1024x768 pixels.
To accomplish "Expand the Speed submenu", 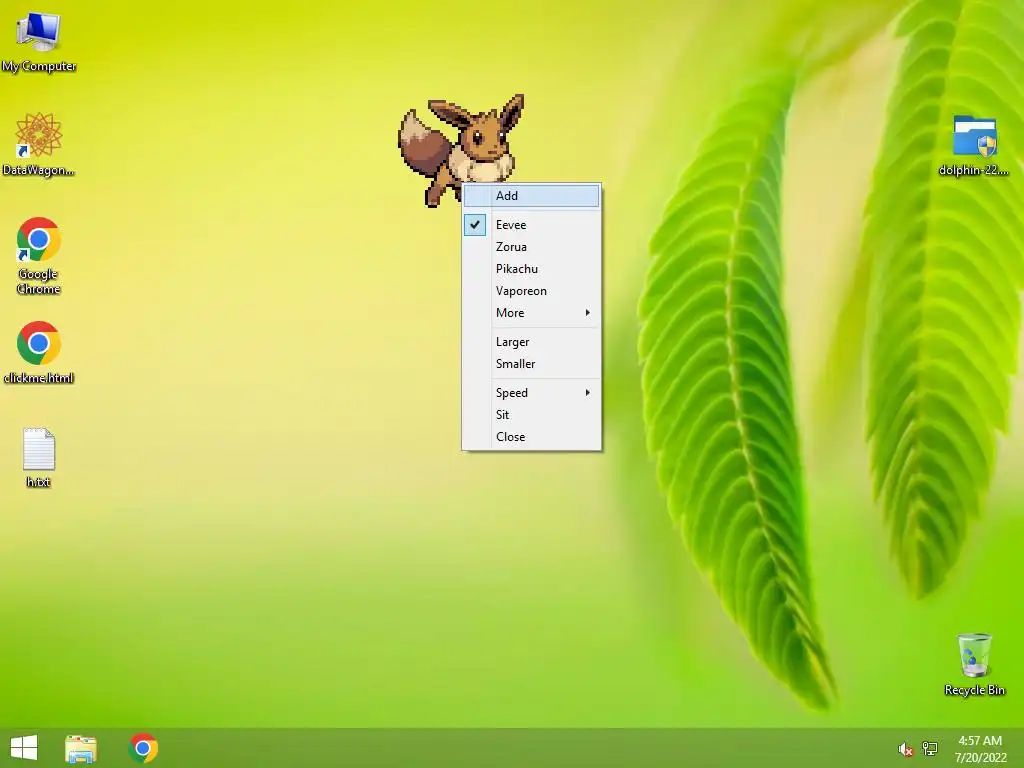I will (532, 393).
